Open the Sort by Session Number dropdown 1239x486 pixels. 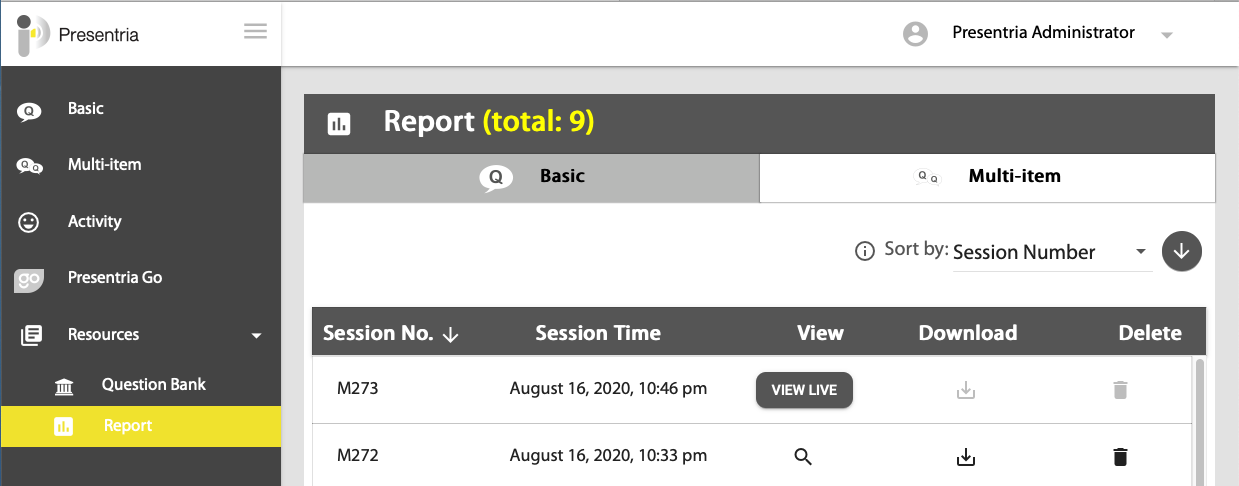(x=1051, y=253)
